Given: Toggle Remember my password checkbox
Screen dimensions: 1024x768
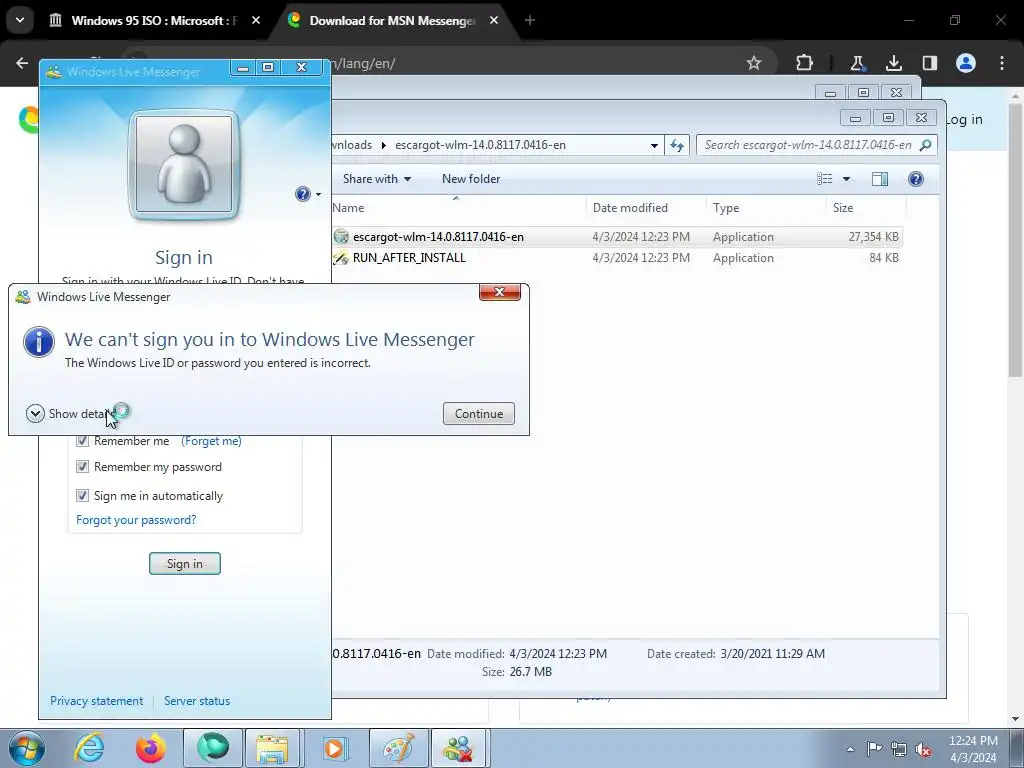Looking at the screenshot, I should point(82,467).
